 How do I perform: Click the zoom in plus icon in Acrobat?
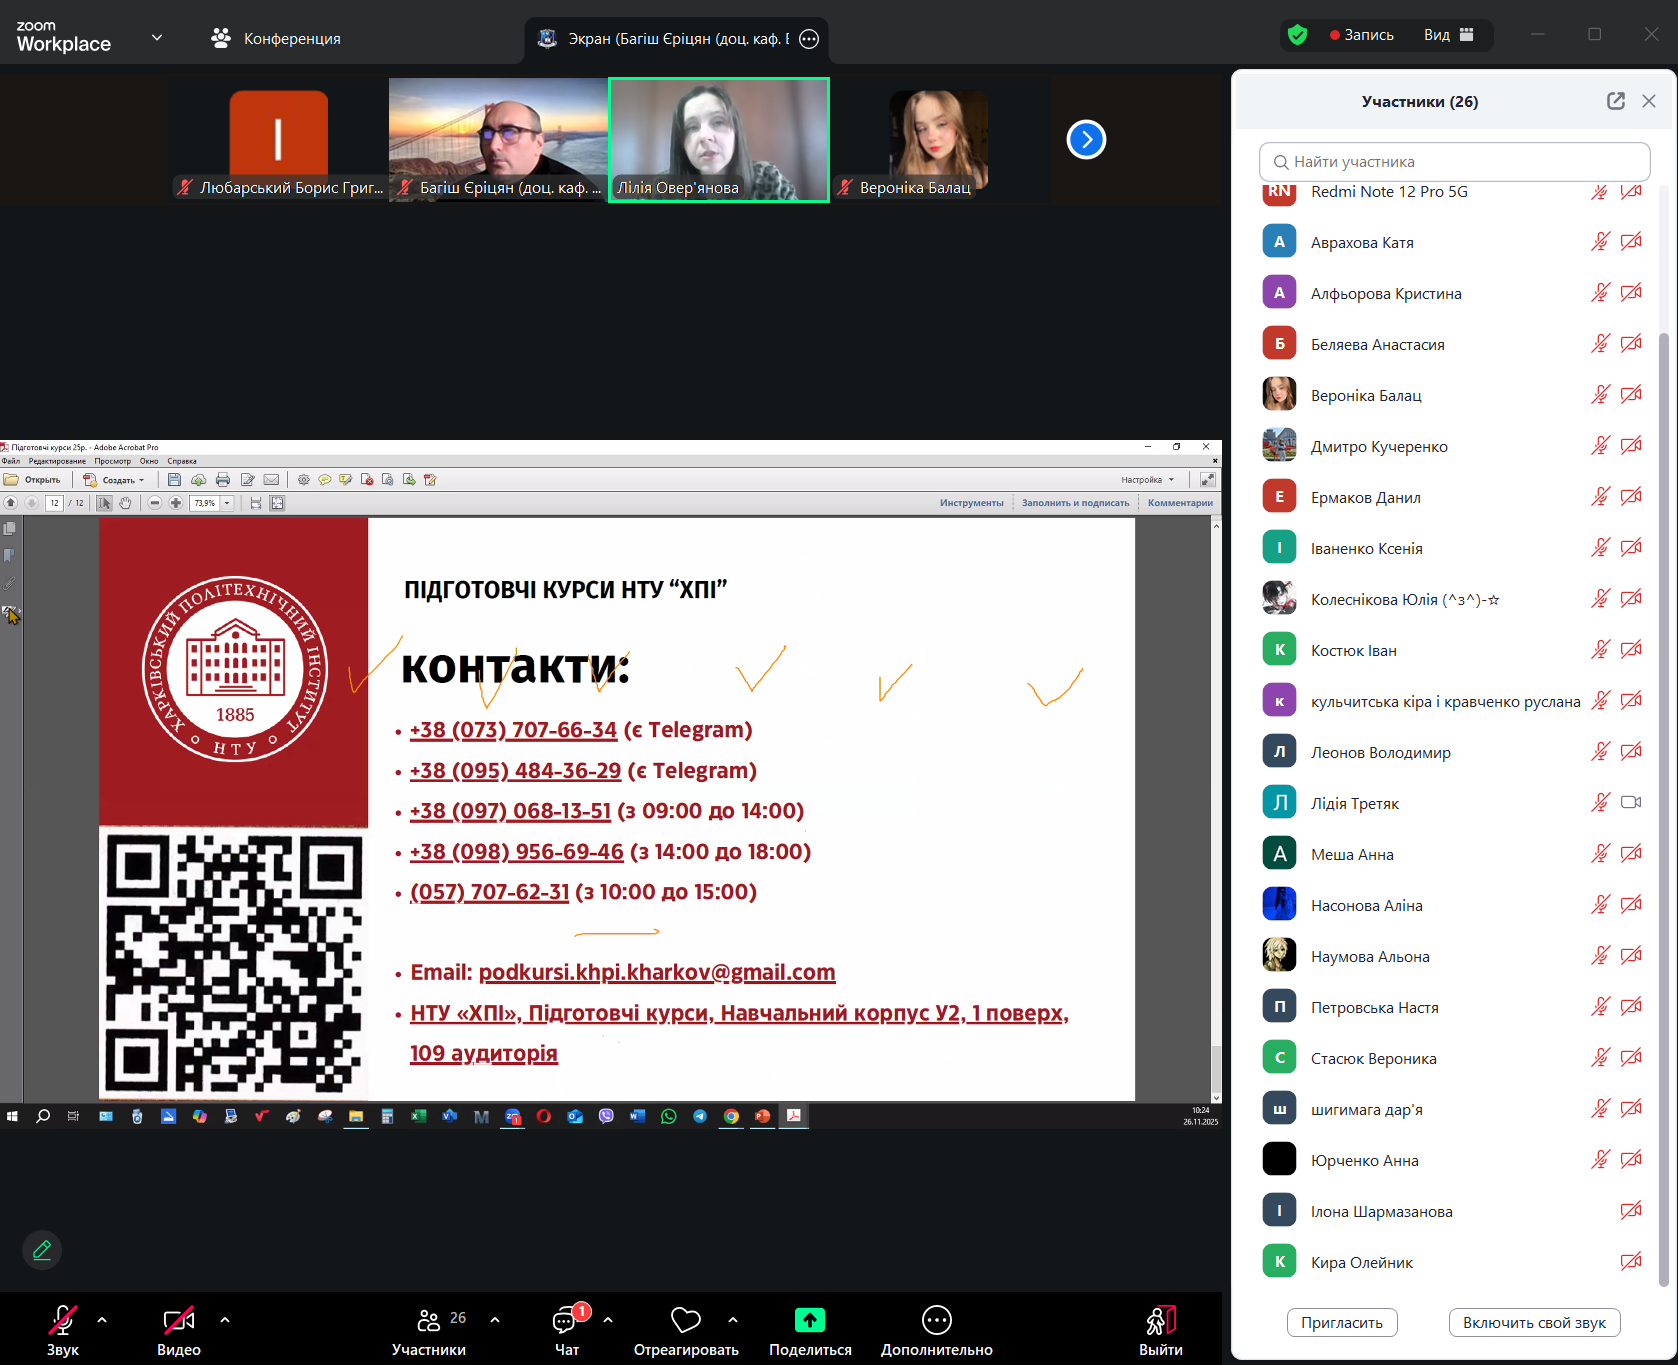click(x=176, y=503)
